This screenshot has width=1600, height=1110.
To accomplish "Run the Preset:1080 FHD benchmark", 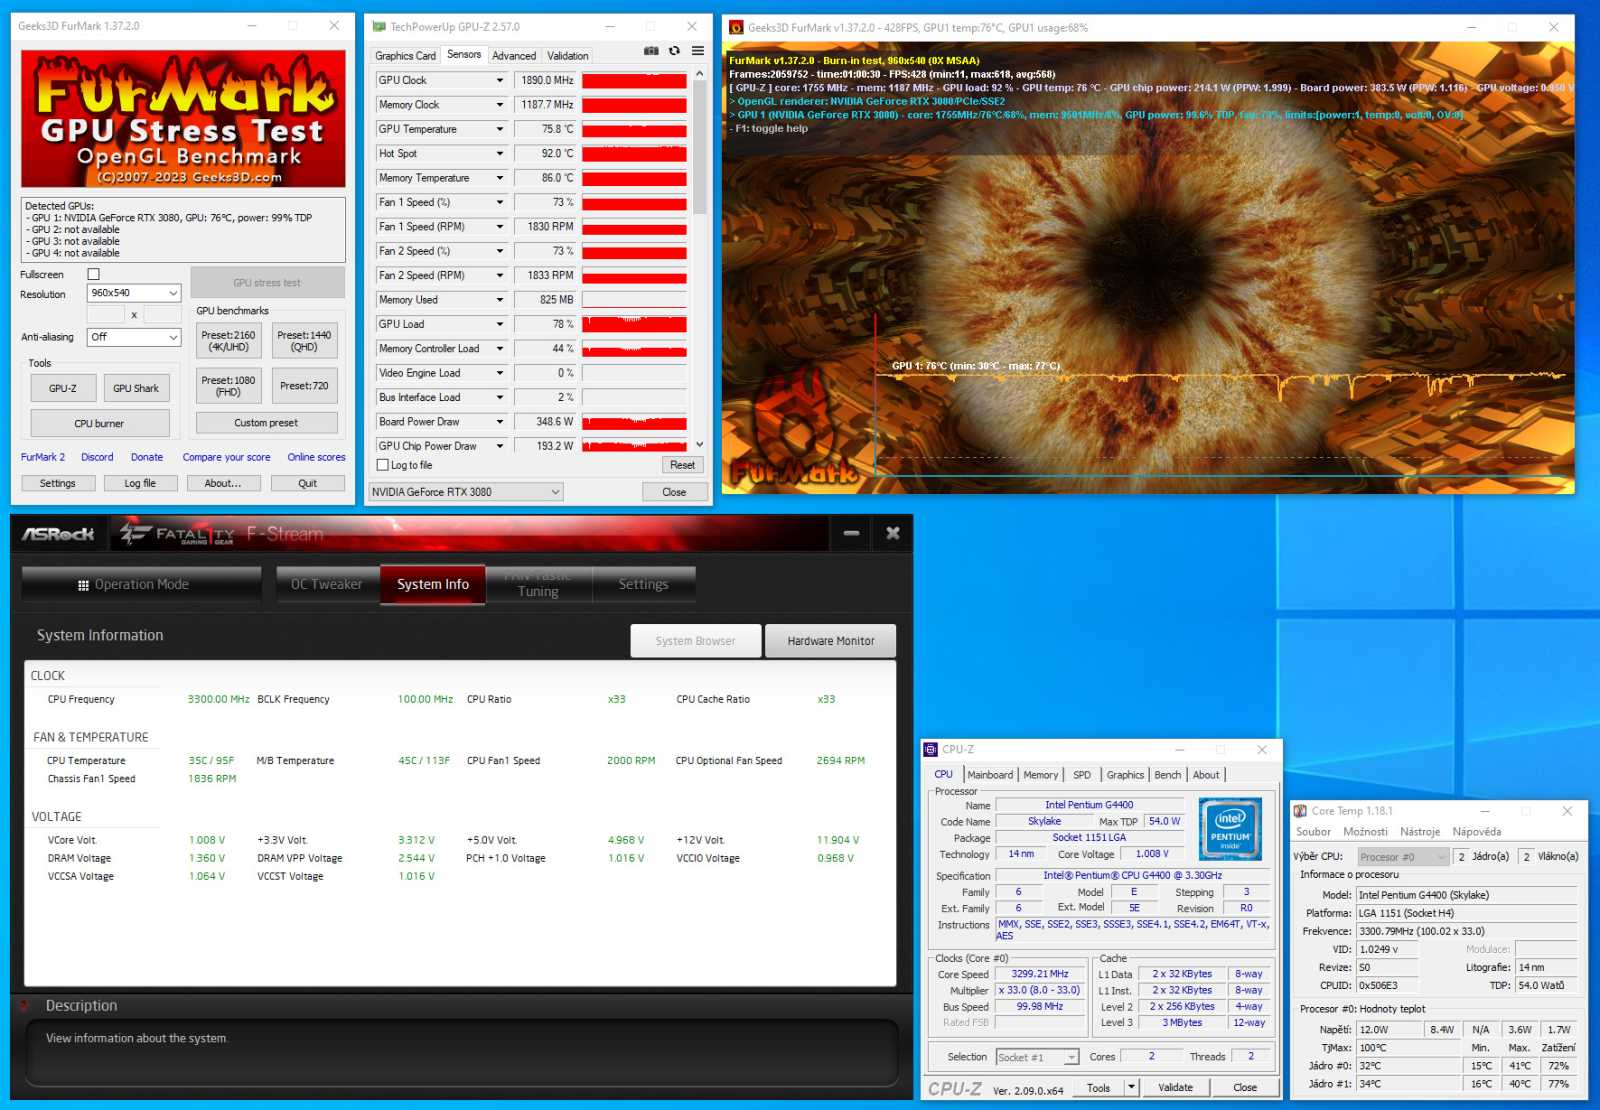I will click(228, 386).
